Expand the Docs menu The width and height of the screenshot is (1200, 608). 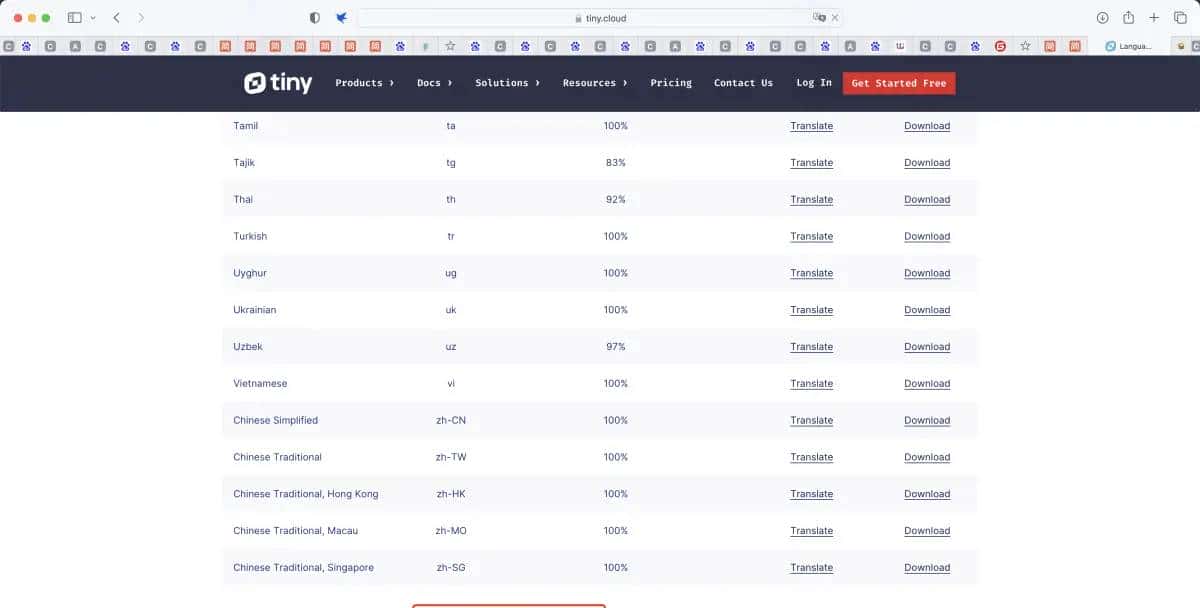pos(434,83)
